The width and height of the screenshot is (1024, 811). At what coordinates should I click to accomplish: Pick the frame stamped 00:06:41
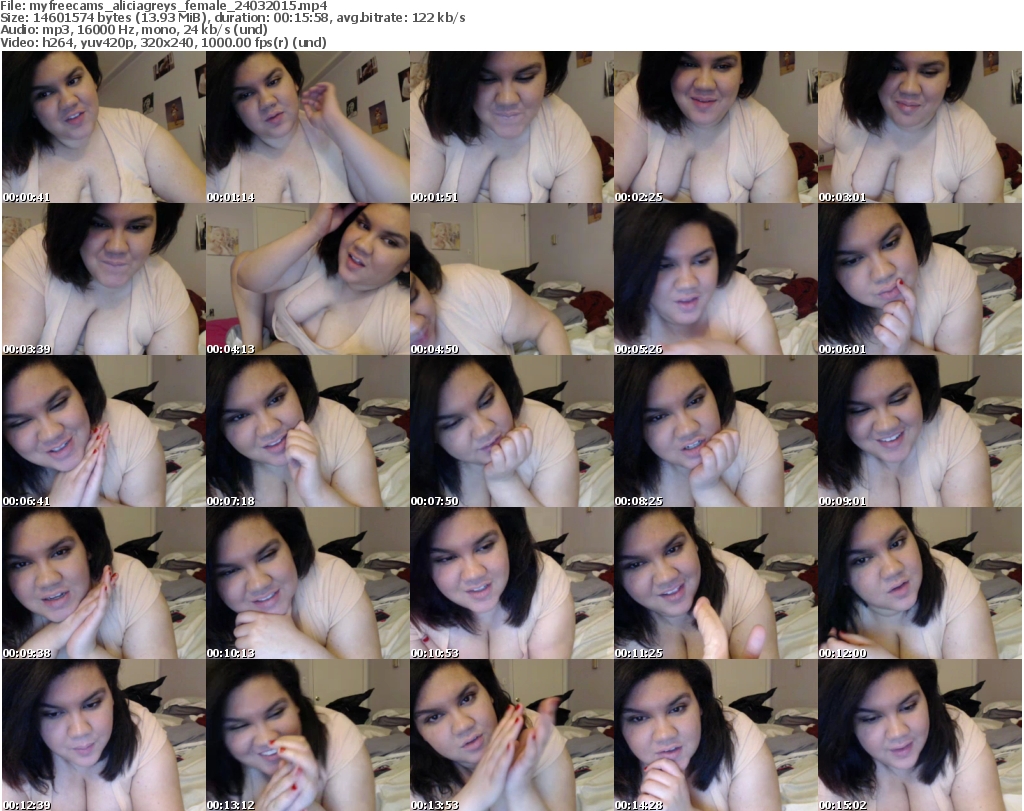click(104, 431)
